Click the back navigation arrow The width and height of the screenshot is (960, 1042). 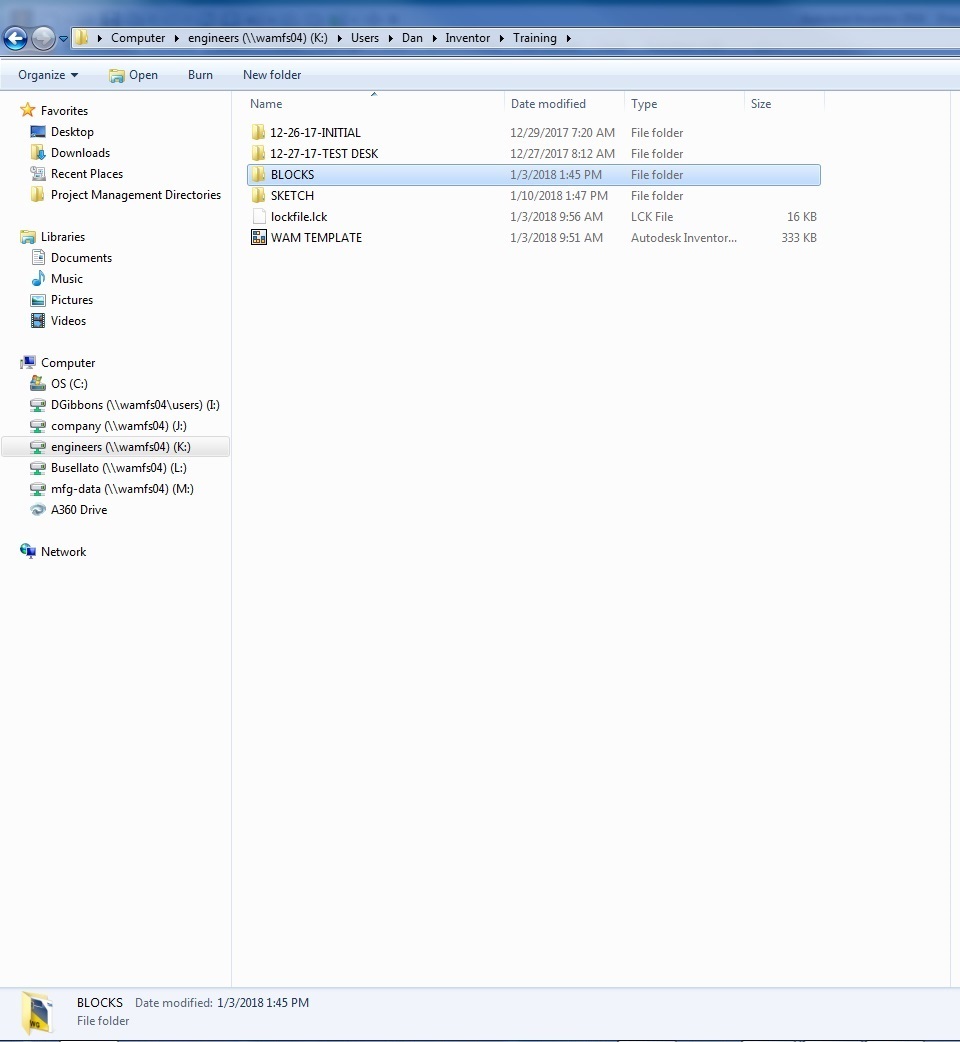[x=15, y=37]
